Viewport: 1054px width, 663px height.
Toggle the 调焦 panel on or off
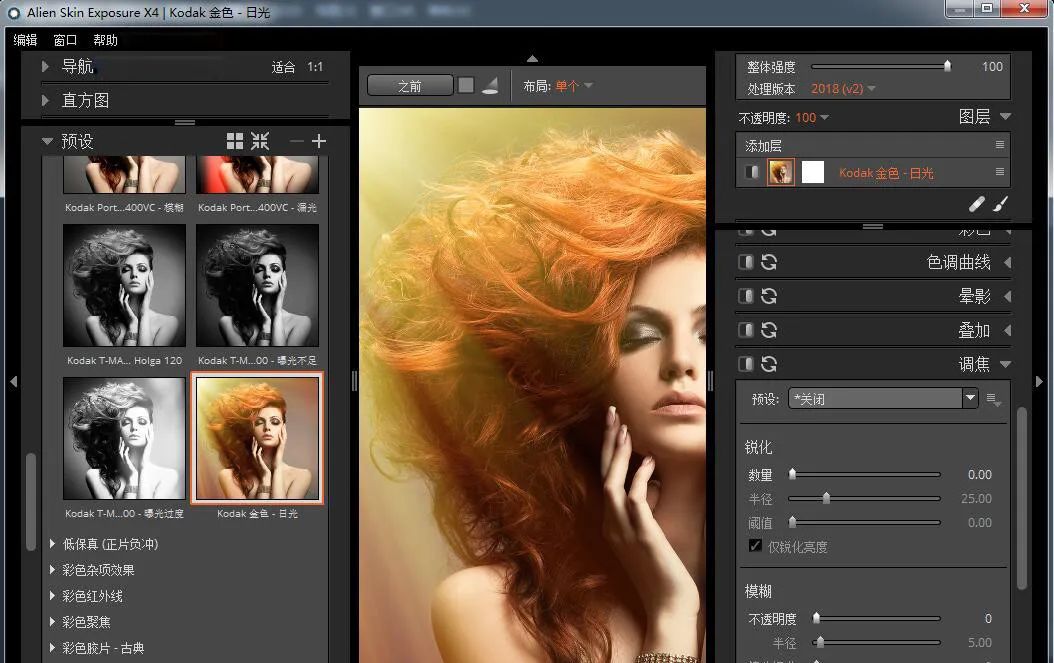coord(745,364)
